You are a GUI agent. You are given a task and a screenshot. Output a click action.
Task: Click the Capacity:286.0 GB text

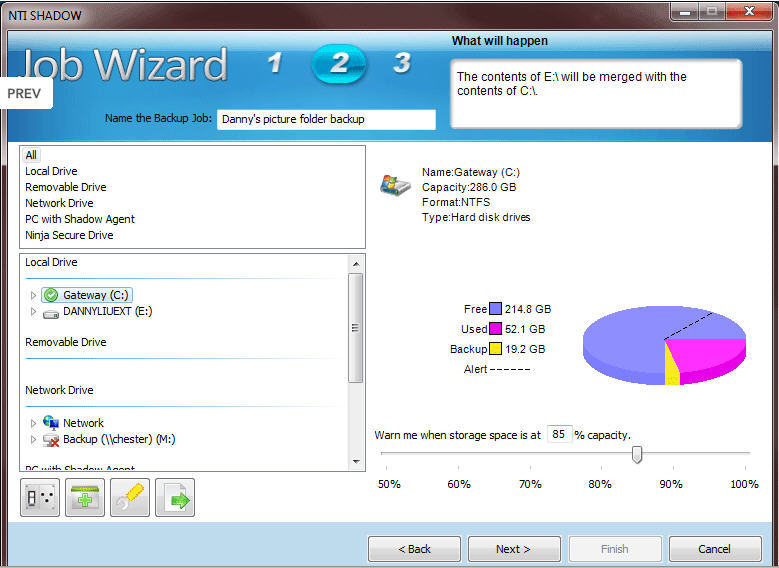468,187
